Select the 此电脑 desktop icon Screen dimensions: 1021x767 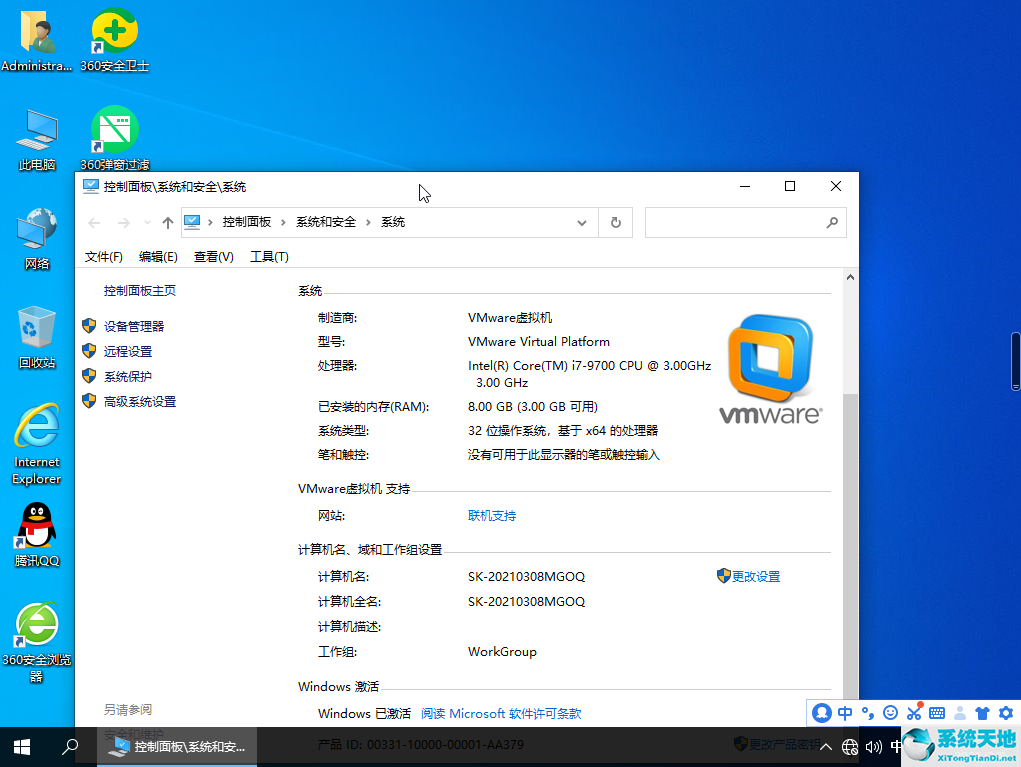pyautogui.click(x=36, y=140)
